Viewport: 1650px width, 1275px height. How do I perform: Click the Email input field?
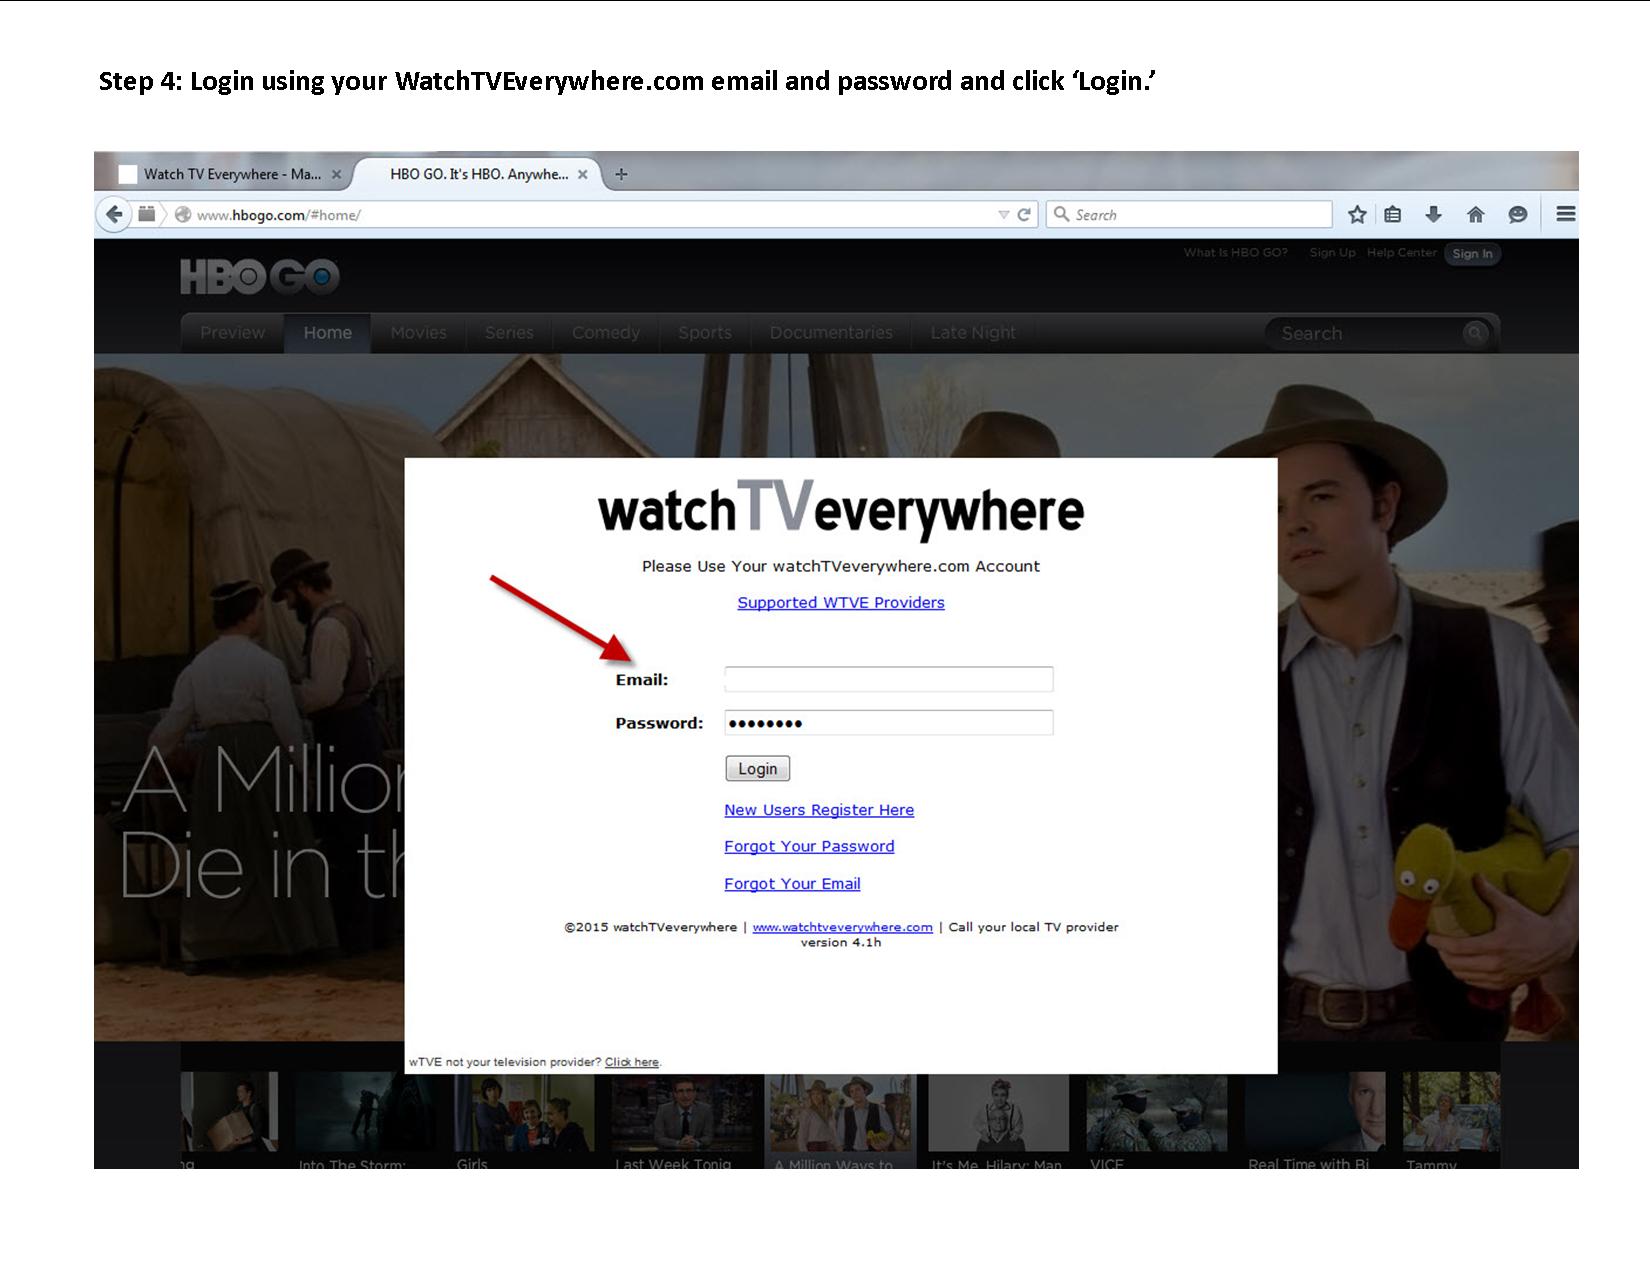[888, 679]
